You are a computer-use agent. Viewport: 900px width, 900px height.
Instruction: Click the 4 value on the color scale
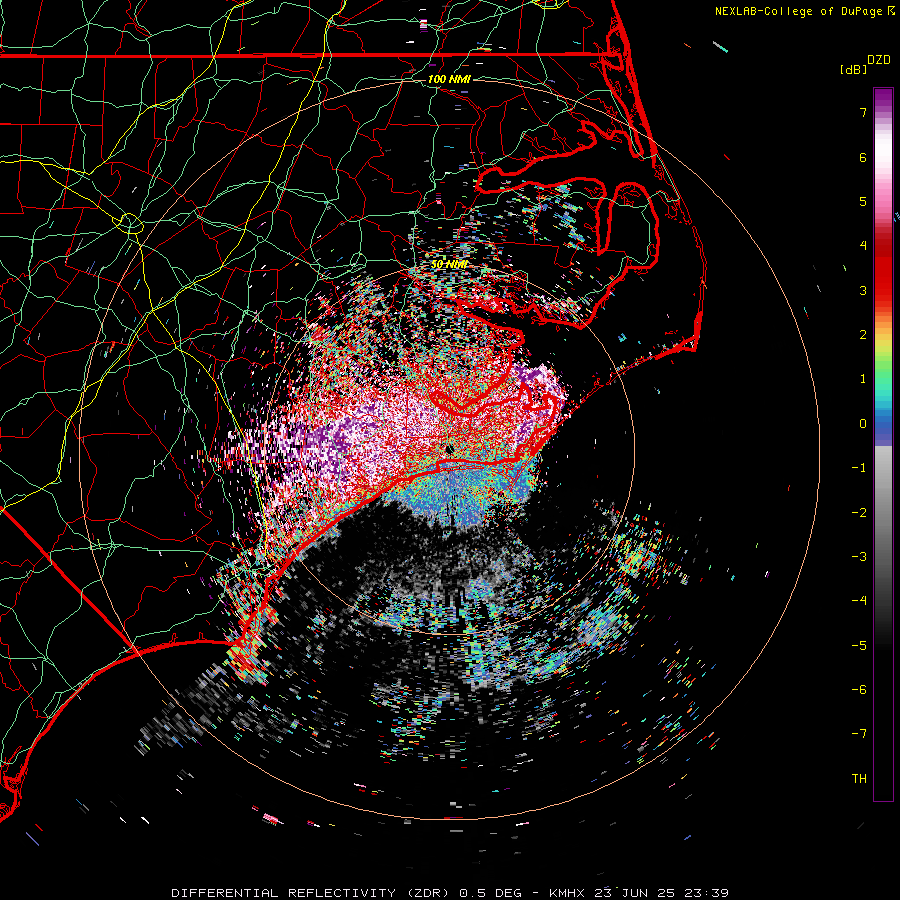pos(863,246)
